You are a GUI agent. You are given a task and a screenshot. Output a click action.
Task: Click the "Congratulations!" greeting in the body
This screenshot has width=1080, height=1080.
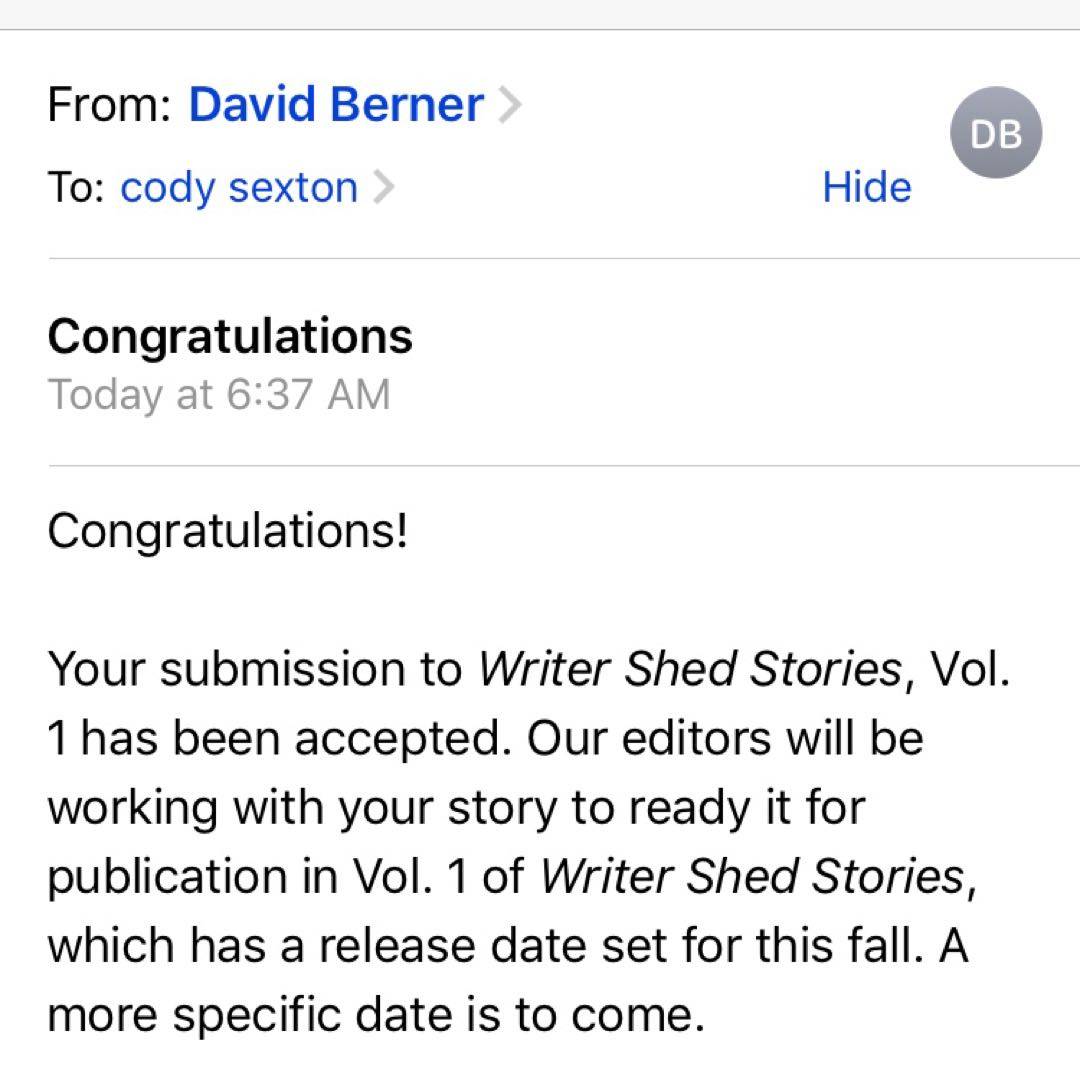pyautogui.click(x=228, y=531)
